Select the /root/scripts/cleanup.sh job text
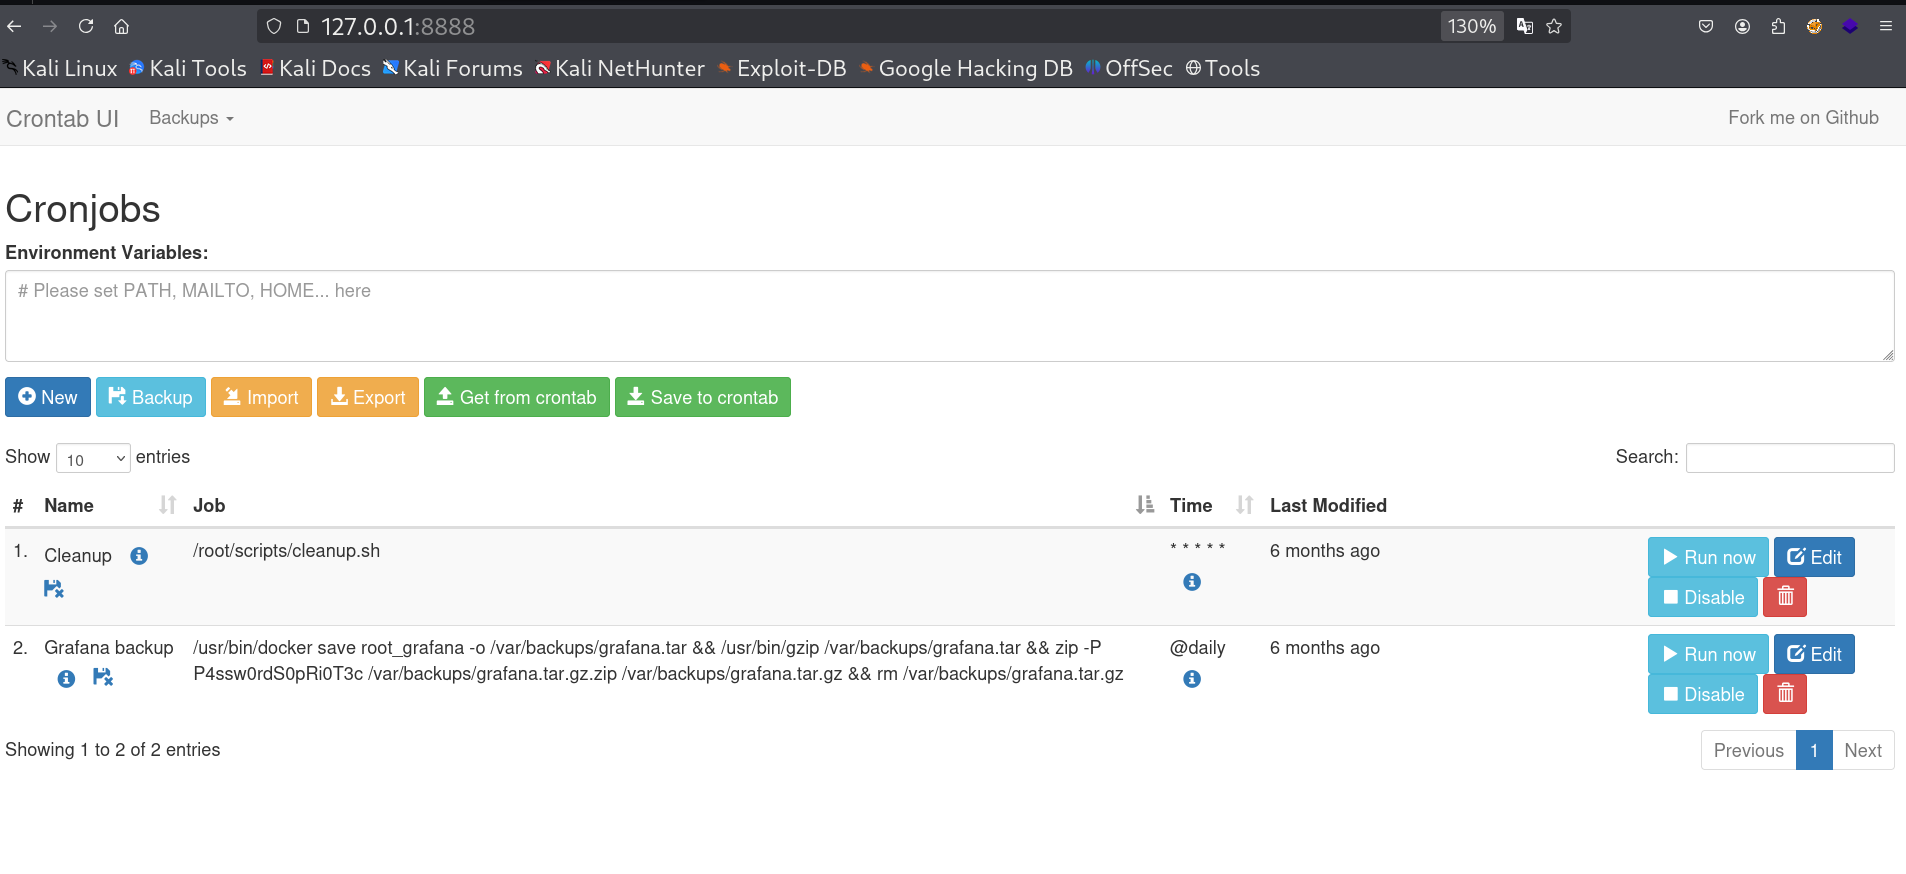 click(286, 550)
